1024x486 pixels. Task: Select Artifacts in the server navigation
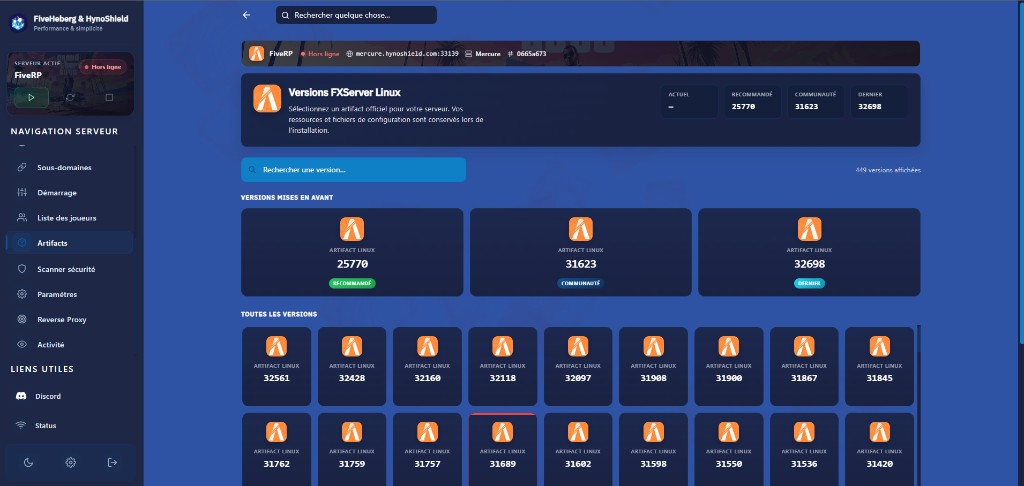pos(69,243)
